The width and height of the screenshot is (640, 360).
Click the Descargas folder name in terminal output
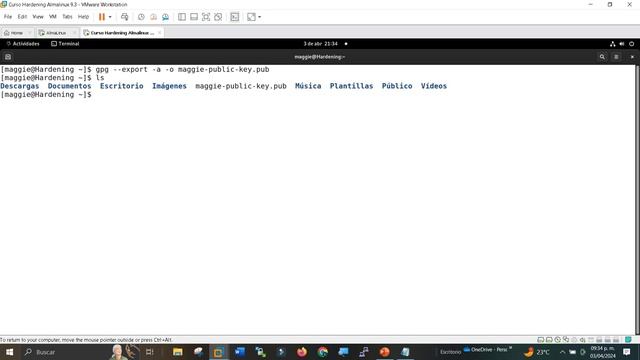pyautogui.click(x=20, y=86)
